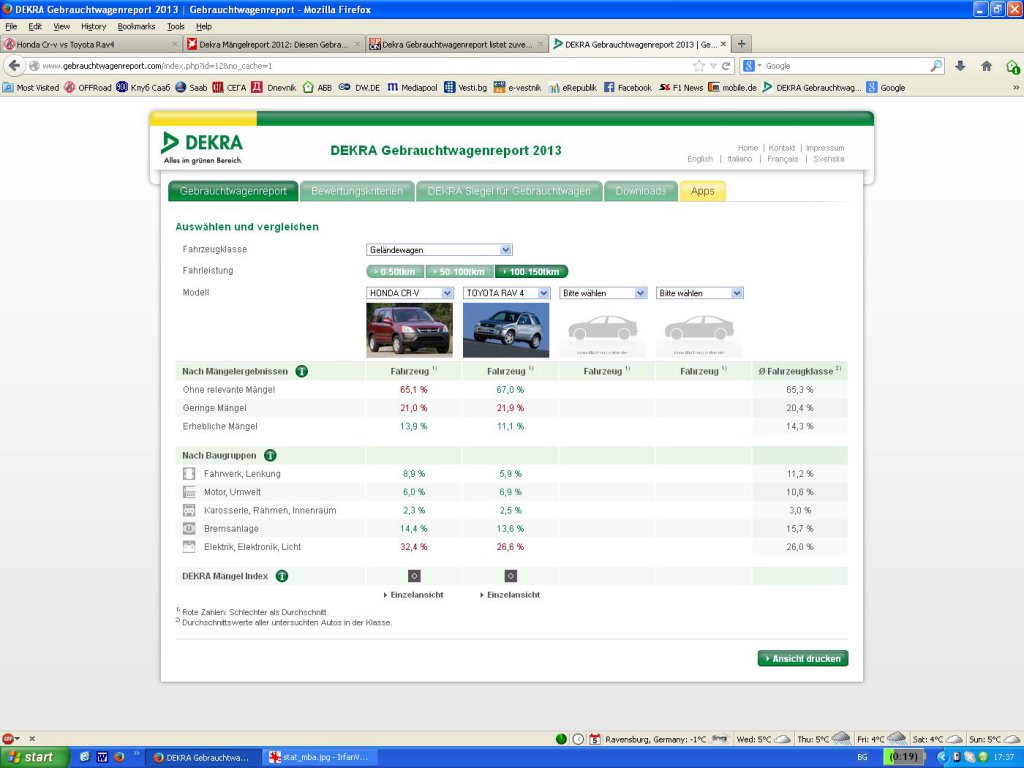Expand the HONDA CR-V model dropdown
The image size is (1024, 768).
tap(409, 293)
